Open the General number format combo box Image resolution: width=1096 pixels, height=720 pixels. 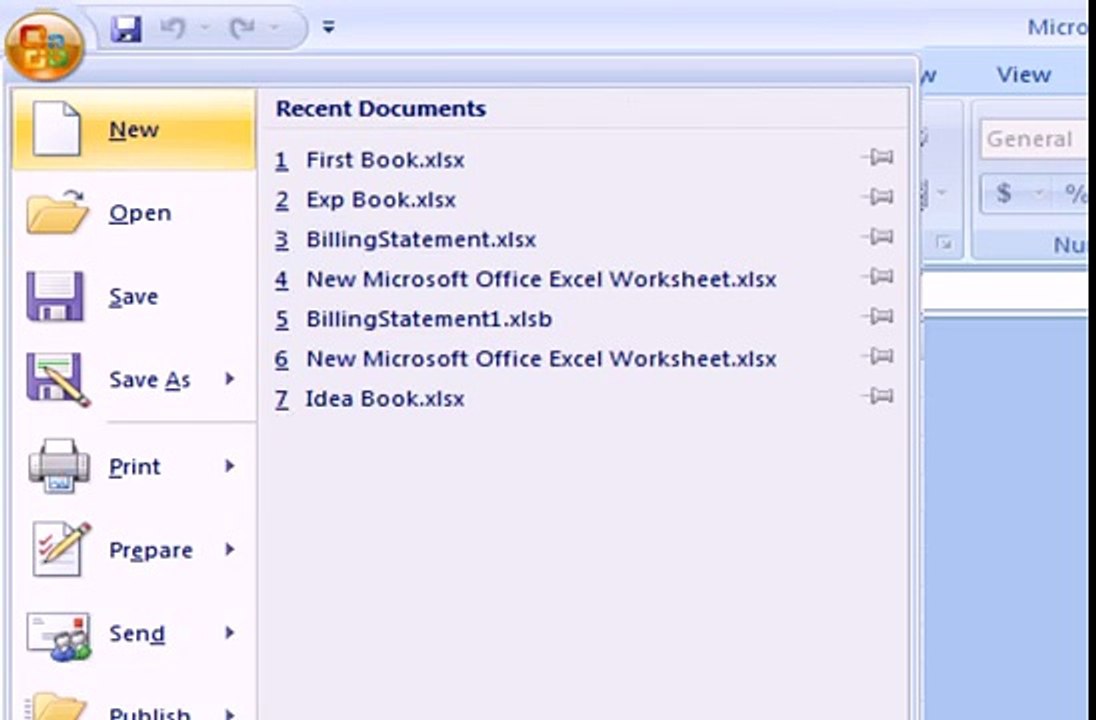tap(1035, 139)
